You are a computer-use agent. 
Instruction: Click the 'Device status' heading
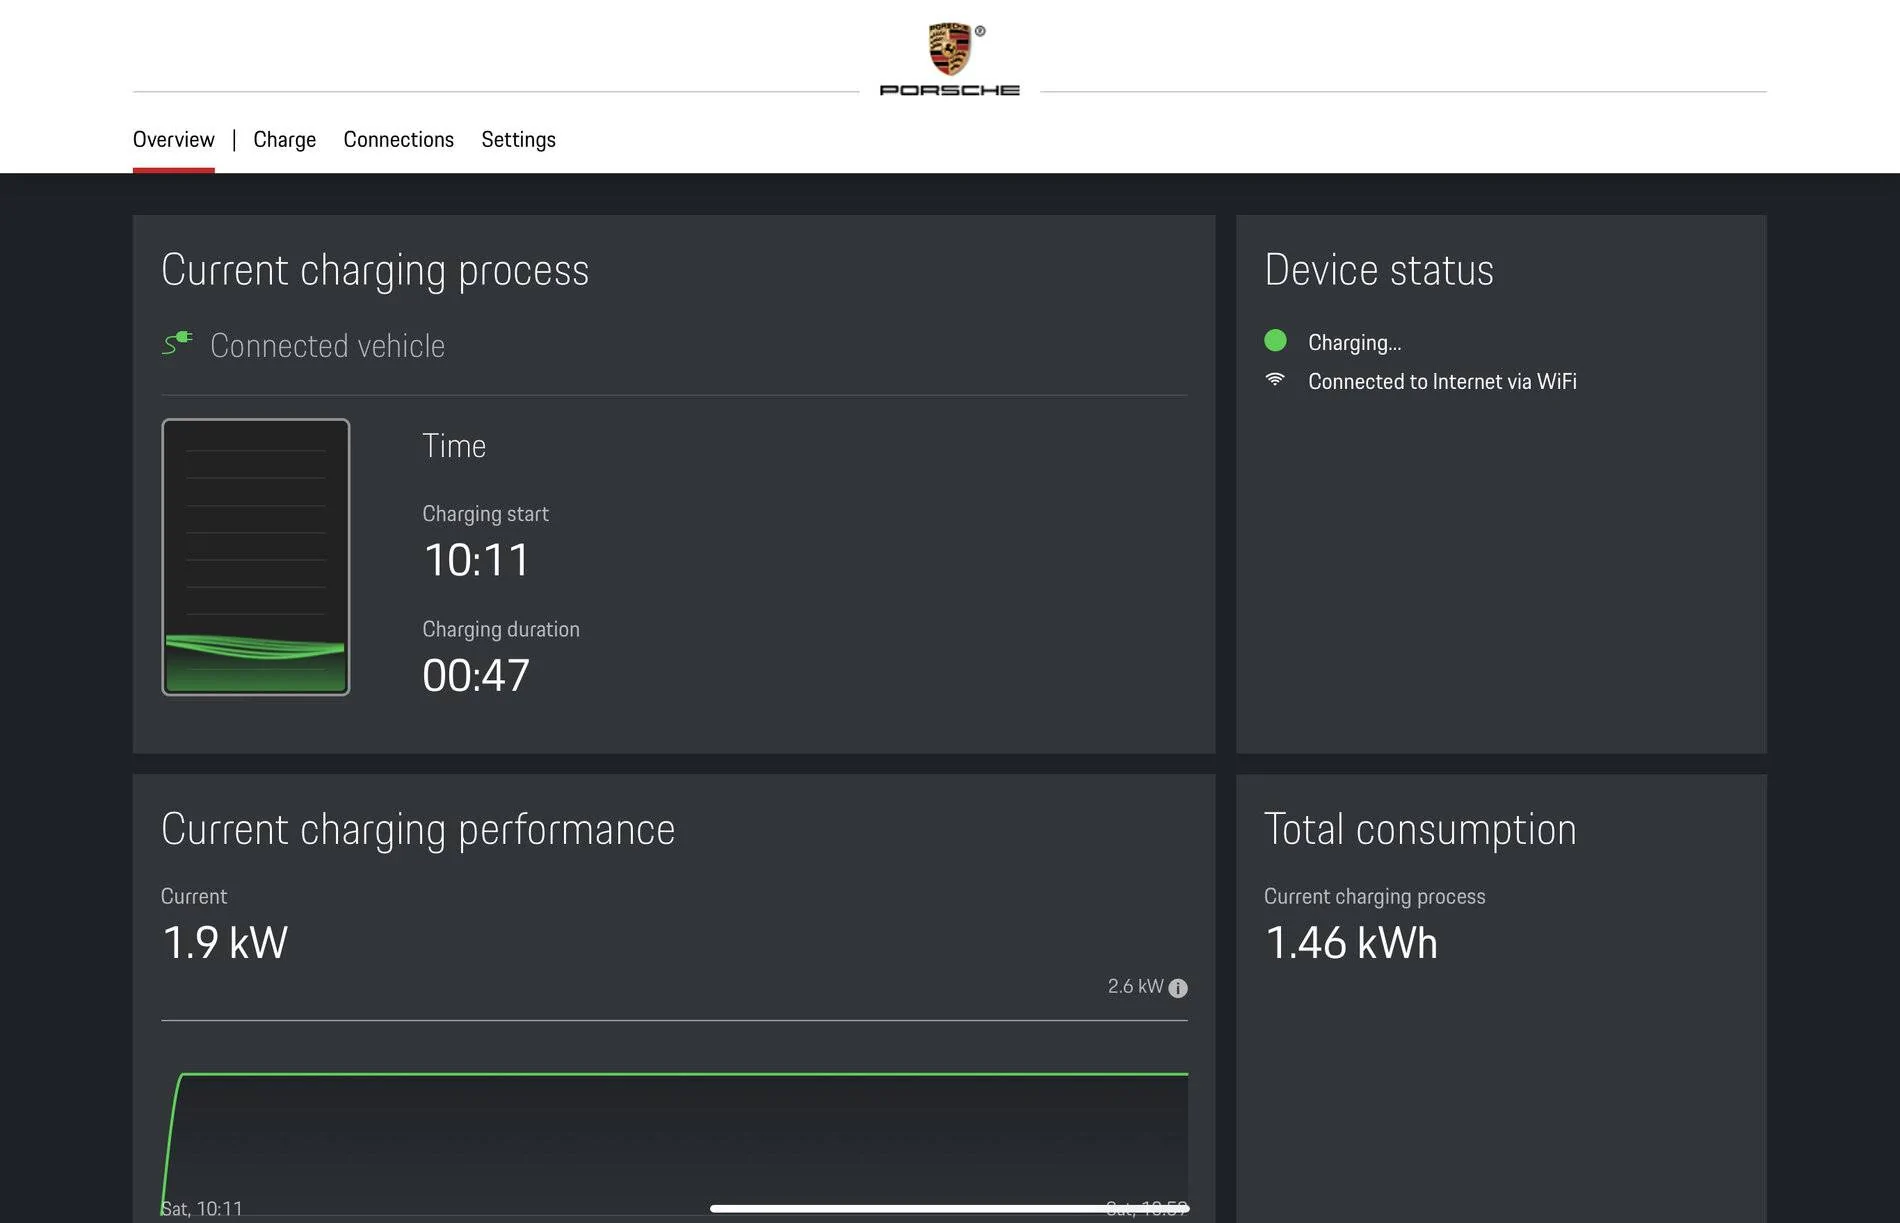coord(1379,270)
